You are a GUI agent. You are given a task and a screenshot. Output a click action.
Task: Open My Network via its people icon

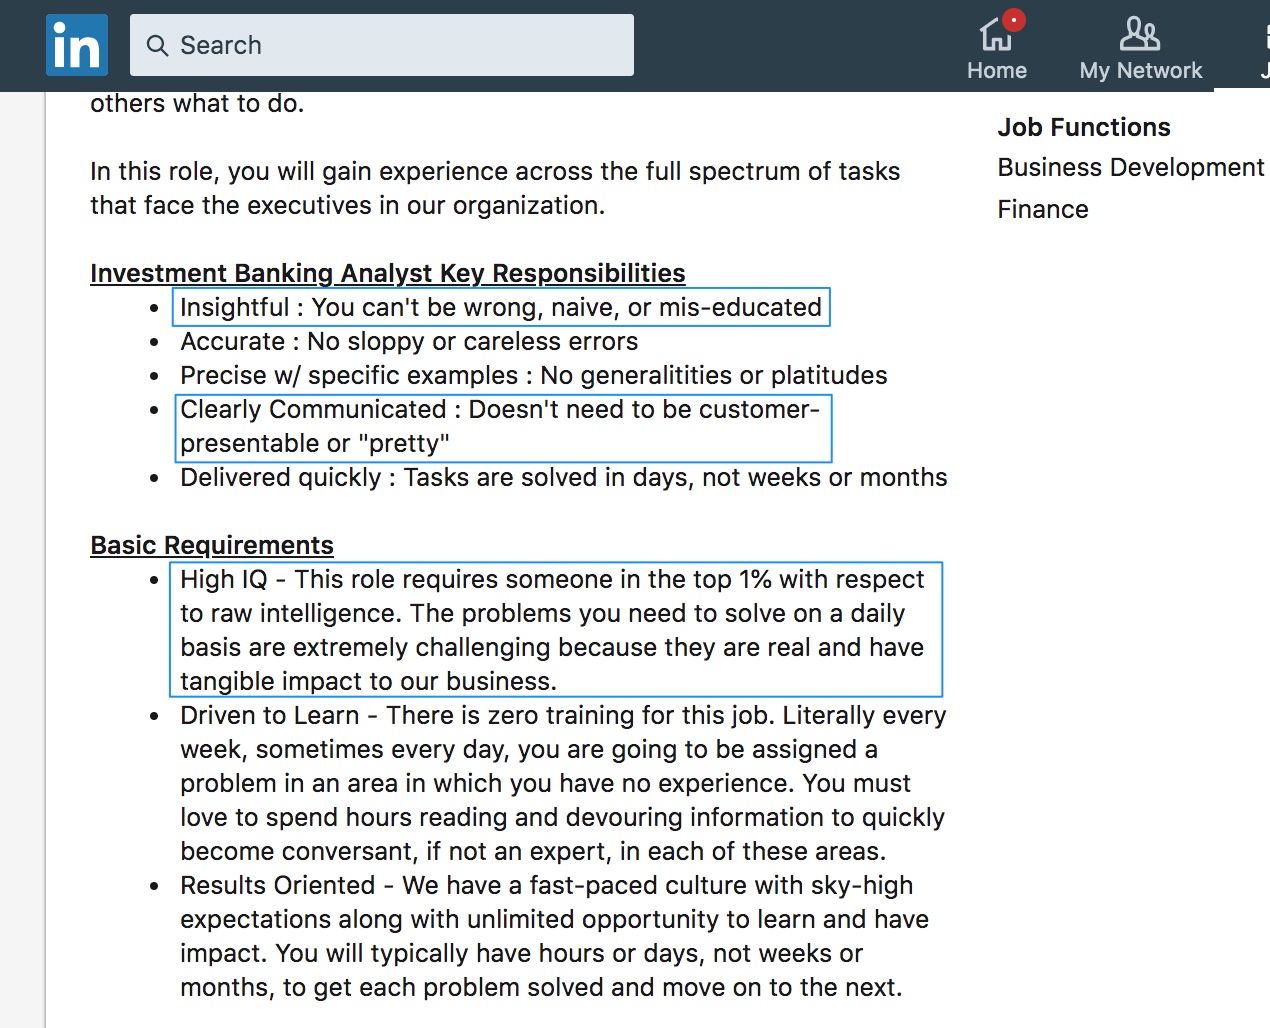pos(1140,45)
